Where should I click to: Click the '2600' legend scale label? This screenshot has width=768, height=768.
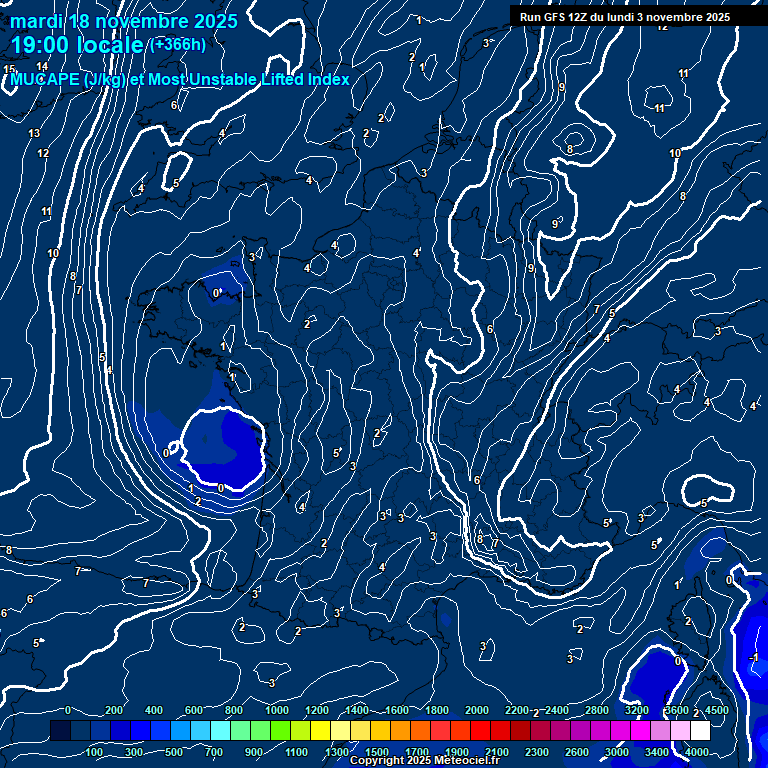(576, 752)
